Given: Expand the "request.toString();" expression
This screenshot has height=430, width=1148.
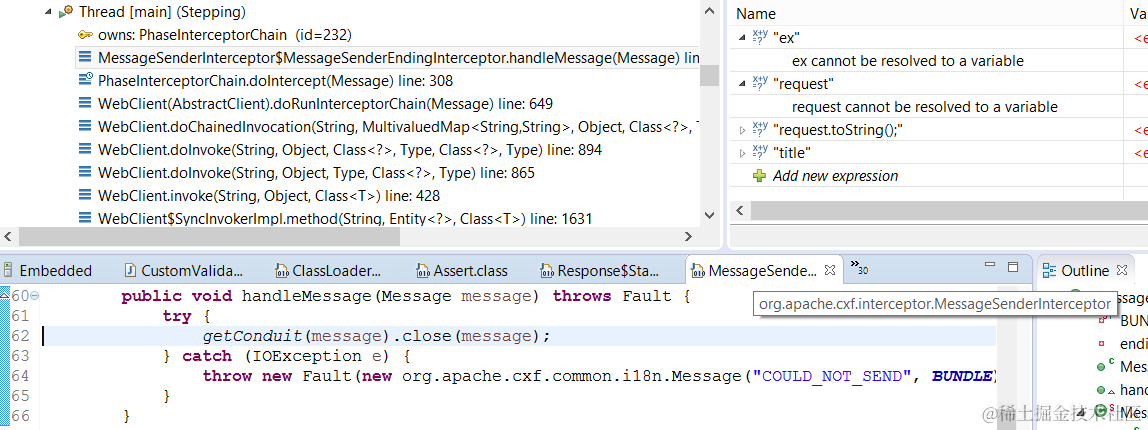Looking at the screenshot, I should (742, 130).
